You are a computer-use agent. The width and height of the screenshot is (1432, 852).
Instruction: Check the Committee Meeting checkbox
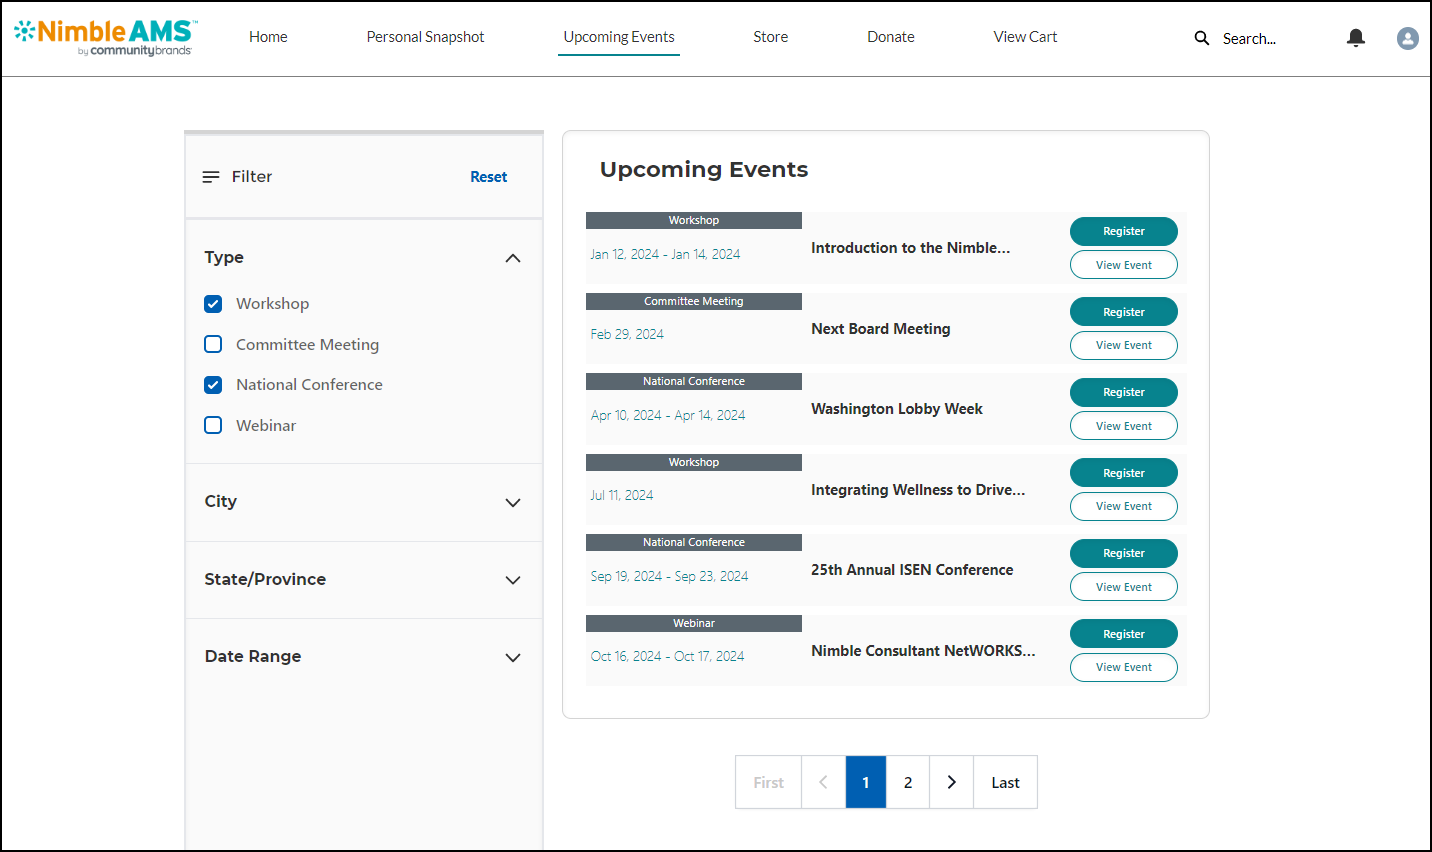213,344
